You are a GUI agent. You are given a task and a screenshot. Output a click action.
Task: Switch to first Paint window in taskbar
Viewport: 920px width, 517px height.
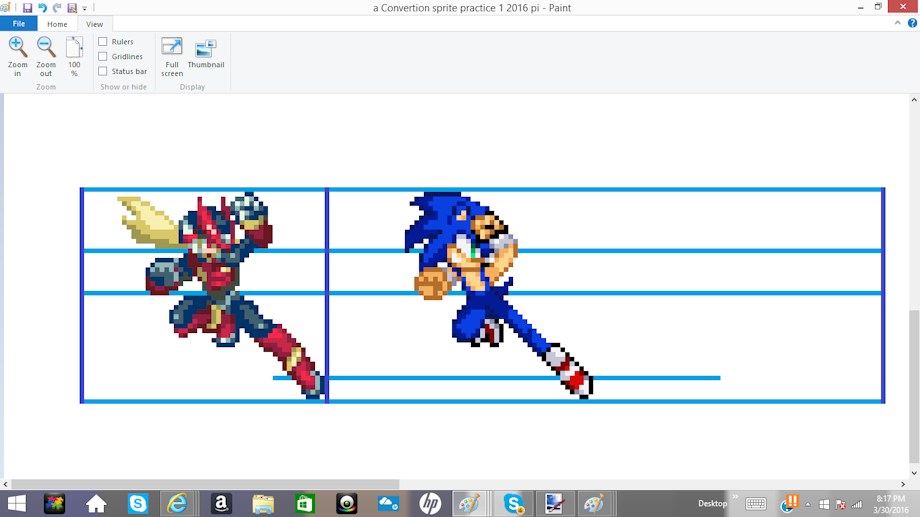[469, 504]
